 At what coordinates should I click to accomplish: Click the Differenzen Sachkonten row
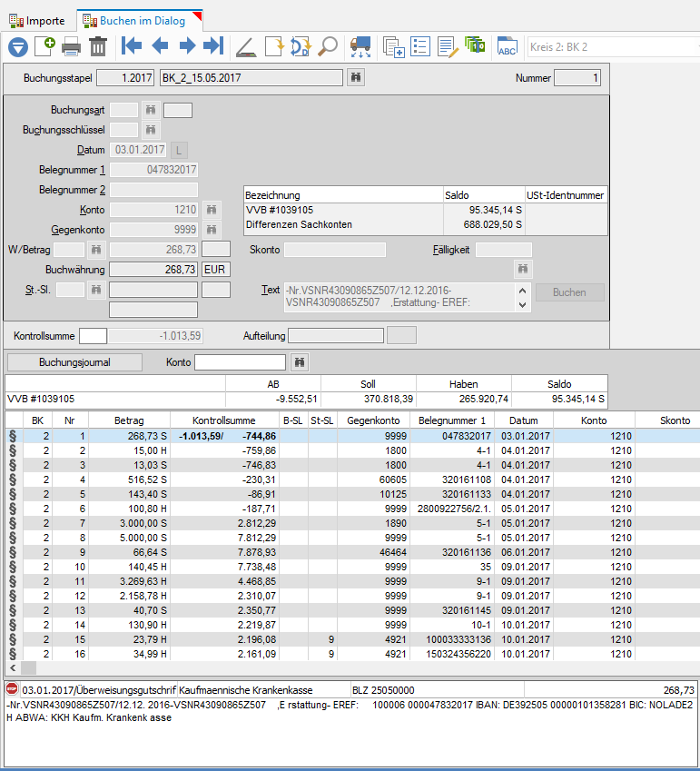point(425,225)
